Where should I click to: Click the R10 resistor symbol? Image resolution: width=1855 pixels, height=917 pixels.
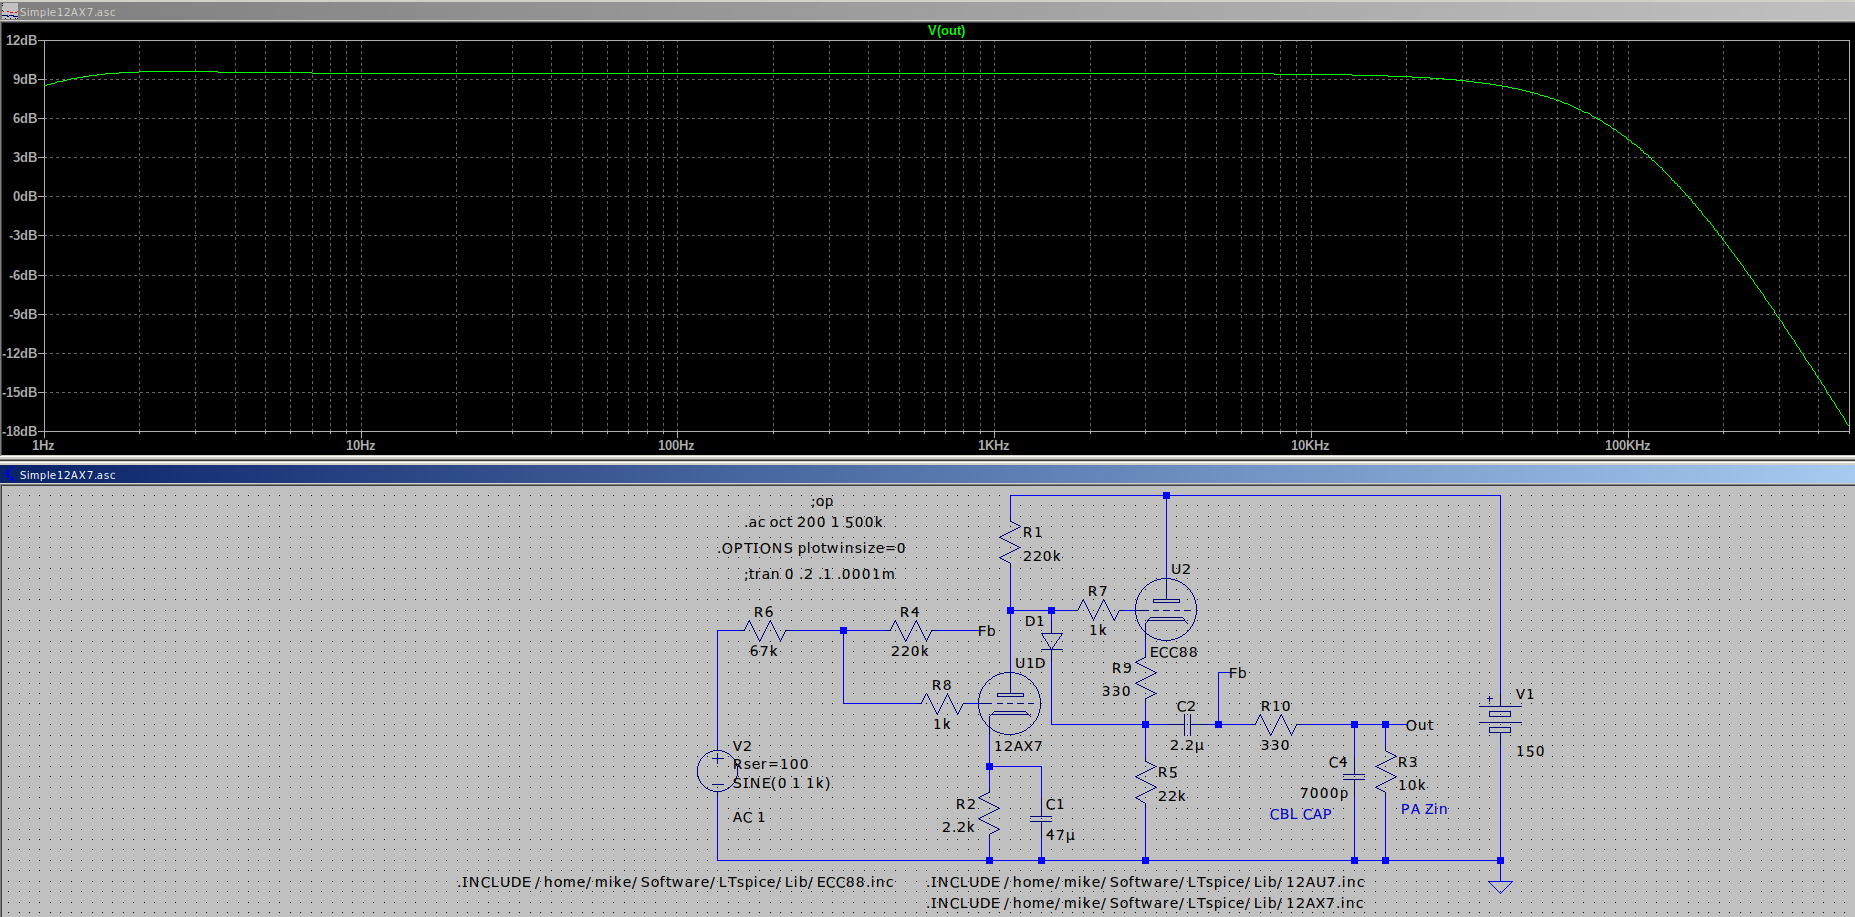coord(1276,724)
